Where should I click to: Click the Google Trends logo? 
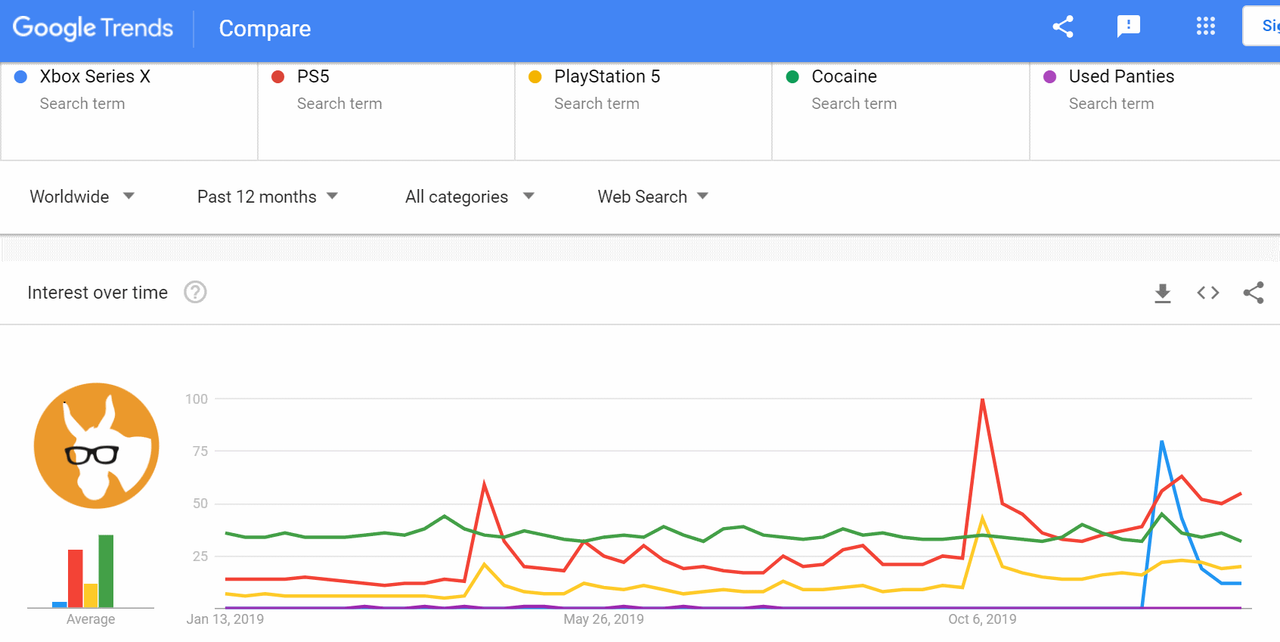pos(93,28)
